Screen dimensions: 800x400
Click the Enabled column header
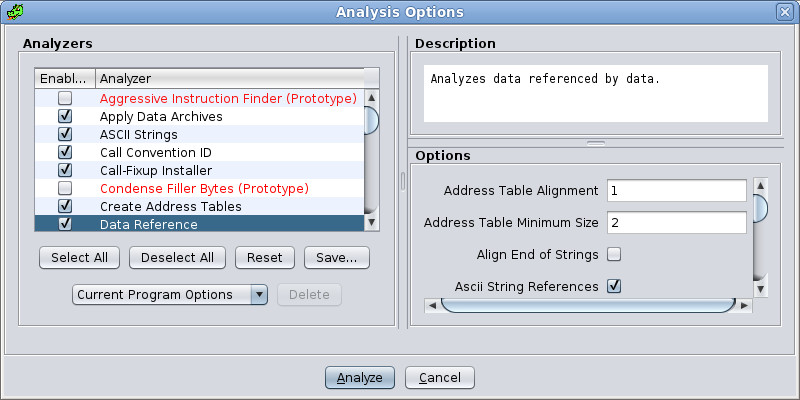pos(65,78)
